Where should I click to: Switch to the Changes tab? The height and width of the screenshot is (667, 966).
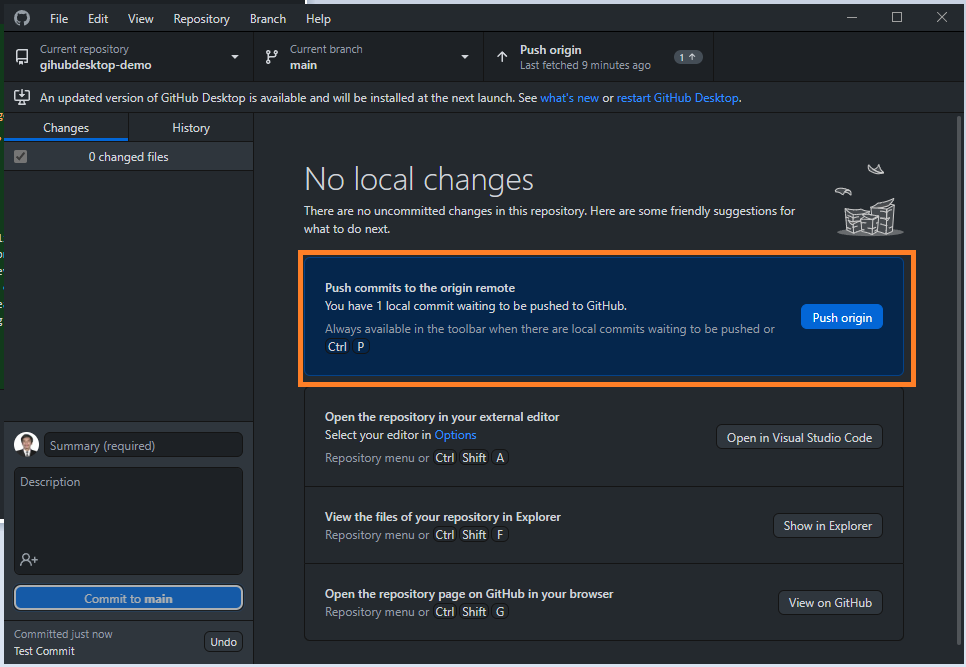(66, 127)
